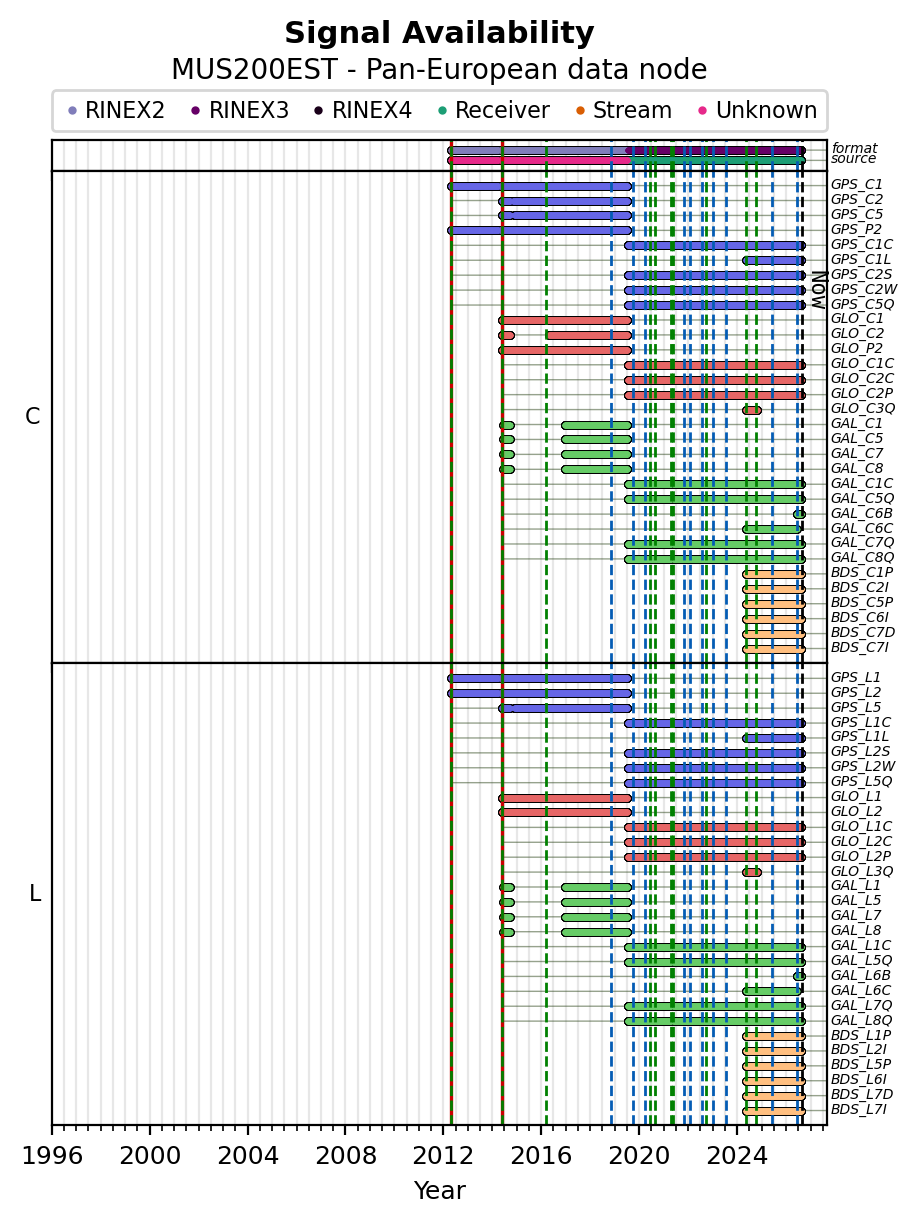Click the GLO_C3Q row label
918x1224 pixels.
coord(863,409)
